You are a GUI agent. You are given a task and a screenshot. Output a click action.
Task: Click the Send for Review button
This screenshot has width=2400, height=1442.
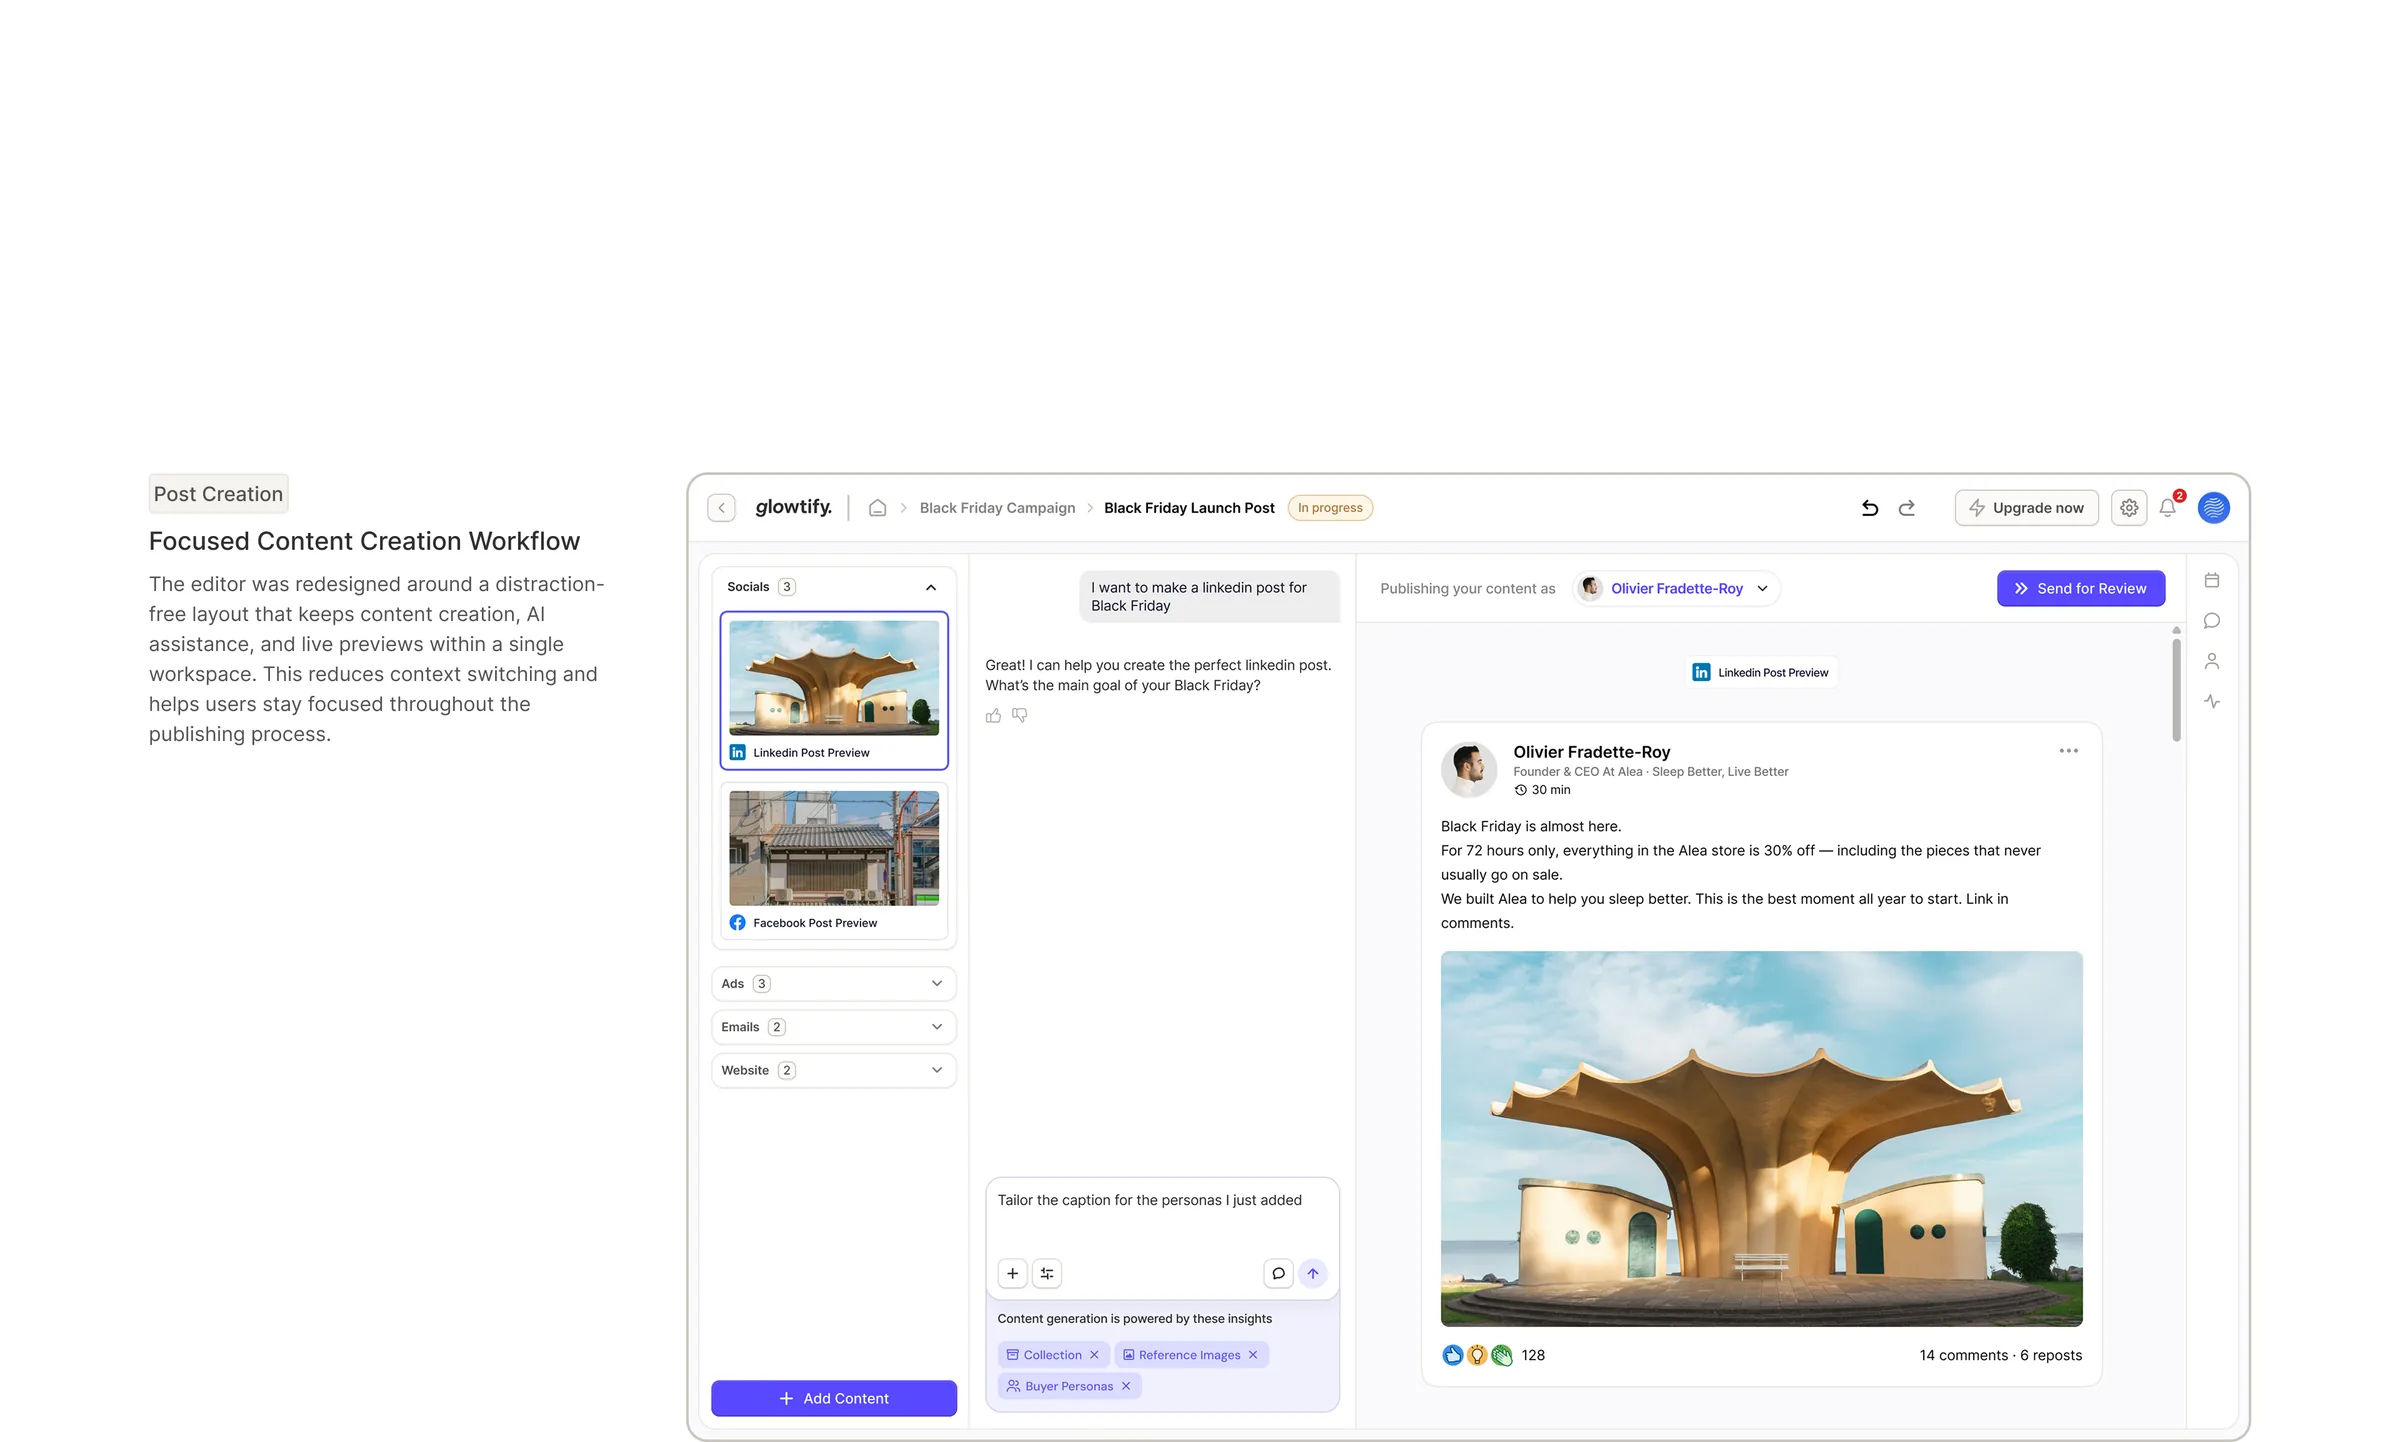[2081, 588]
